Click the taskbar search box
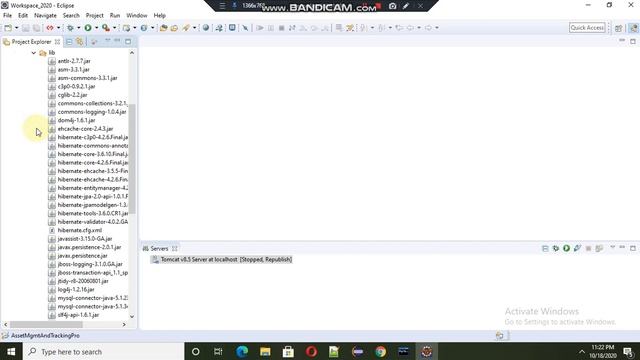The height and width of the screenshot is (360, 640). pyautogui.click(x=104, y=351)
